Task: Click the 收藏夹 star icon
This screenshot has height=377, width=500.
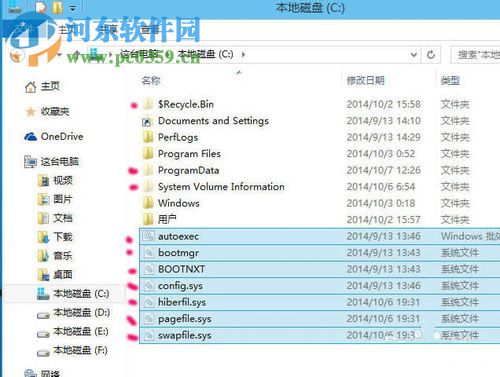Action: click(x=31, y=112)
